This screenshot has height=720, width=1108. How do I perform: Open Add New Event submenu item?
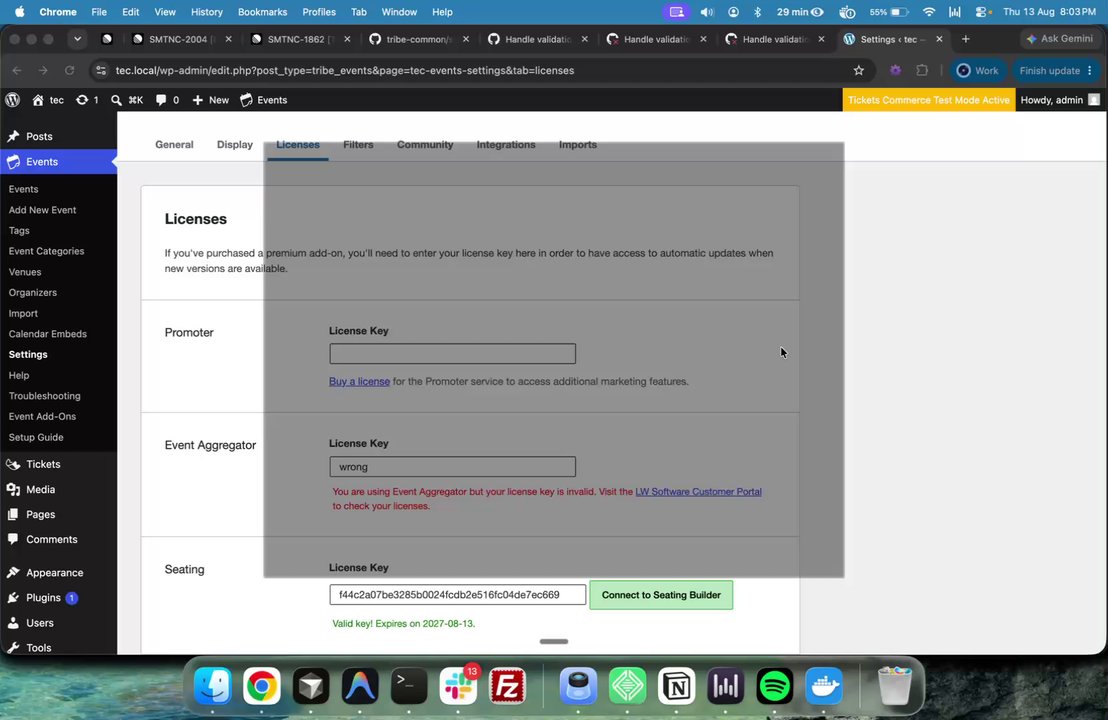coord(42,210)
